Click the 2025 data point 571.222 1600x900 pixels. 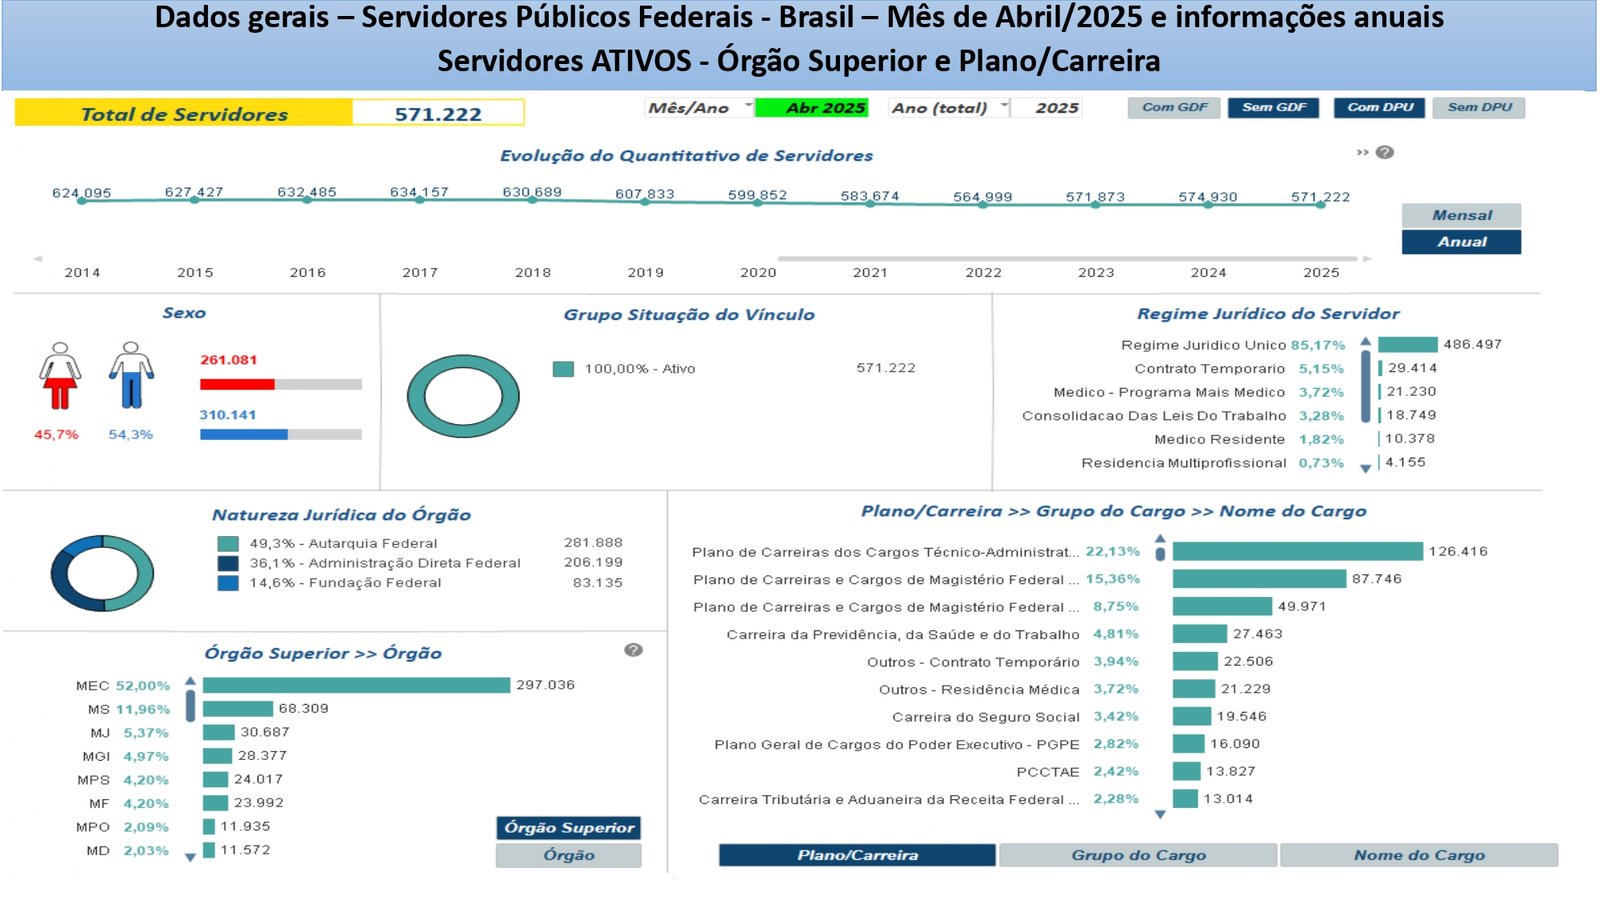click(x=1320, y=204)
